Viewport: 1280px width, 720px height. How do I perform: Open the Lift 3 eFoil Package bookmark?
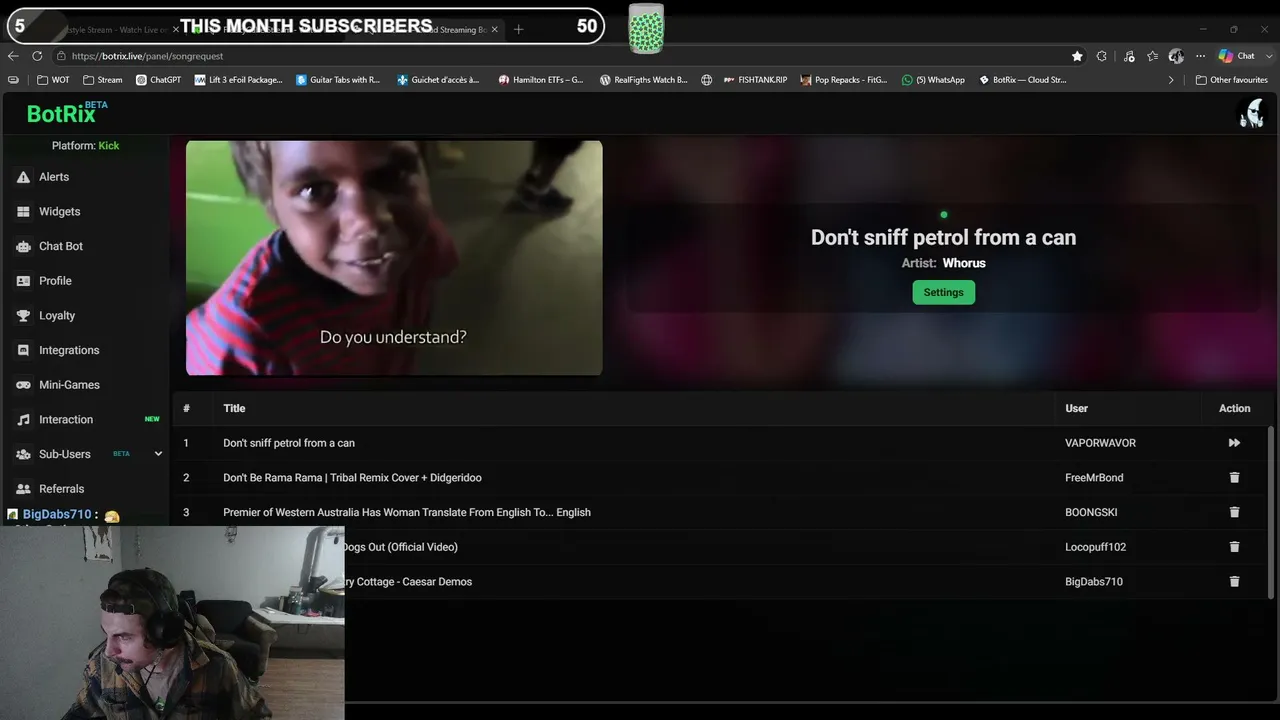(x=239, y=80)
